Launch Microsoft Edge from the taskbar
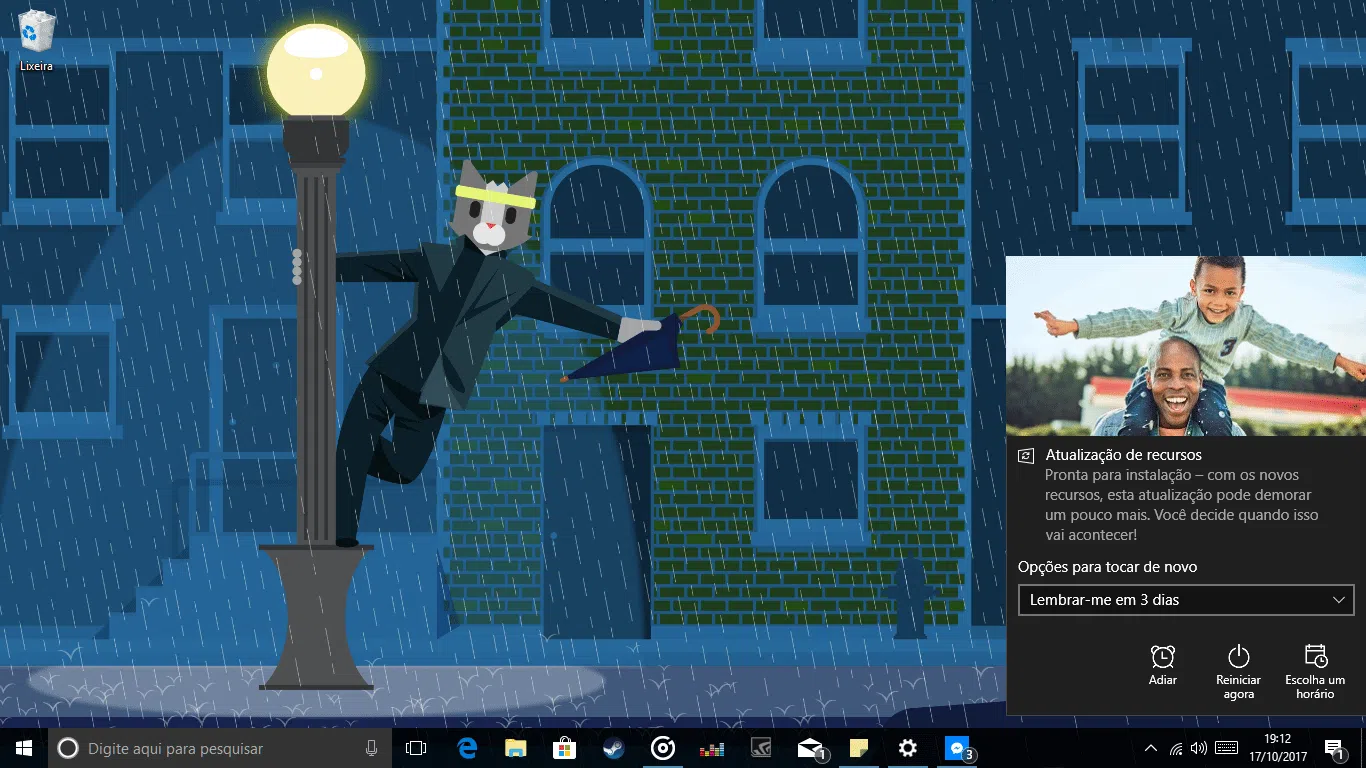The height and width of the screenshot is (768, 1366). pos(467,748)
